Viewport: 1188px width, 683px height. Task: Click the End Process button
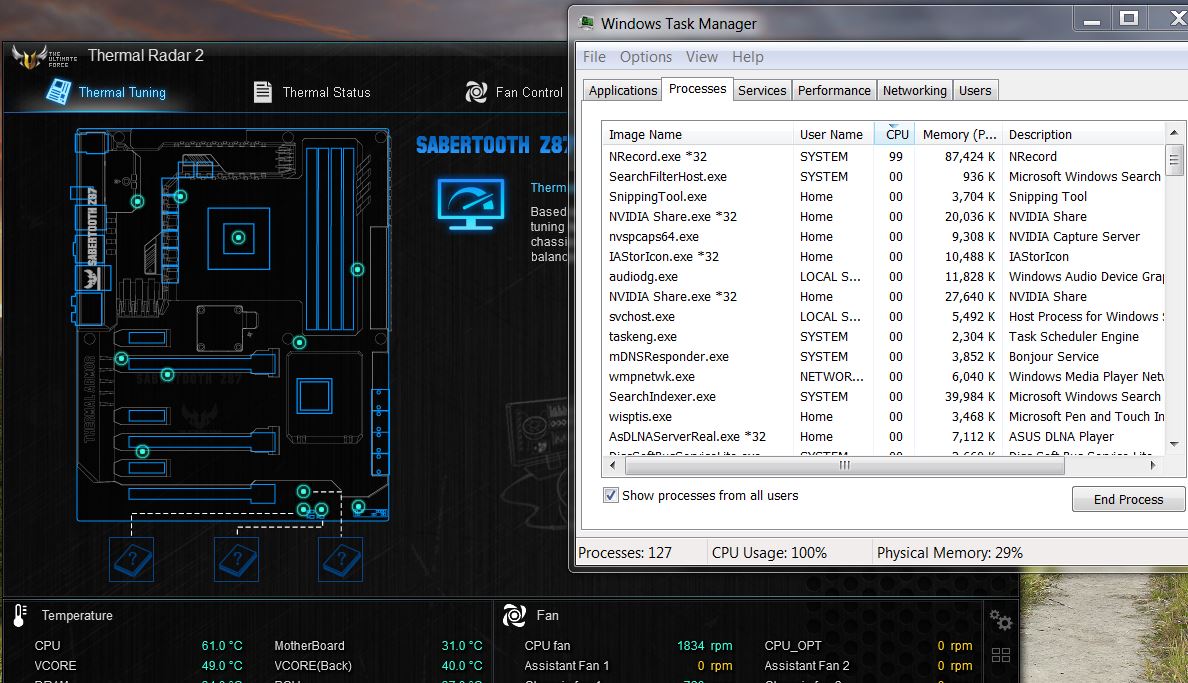(1128, 500)
